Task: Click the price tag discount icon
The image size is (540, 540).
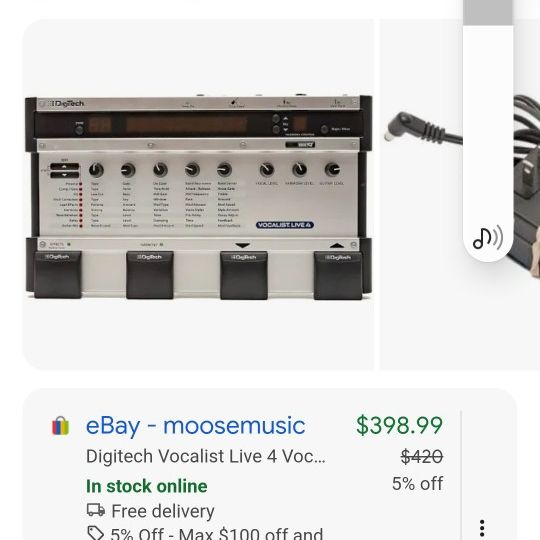Action: click(95, 533)
